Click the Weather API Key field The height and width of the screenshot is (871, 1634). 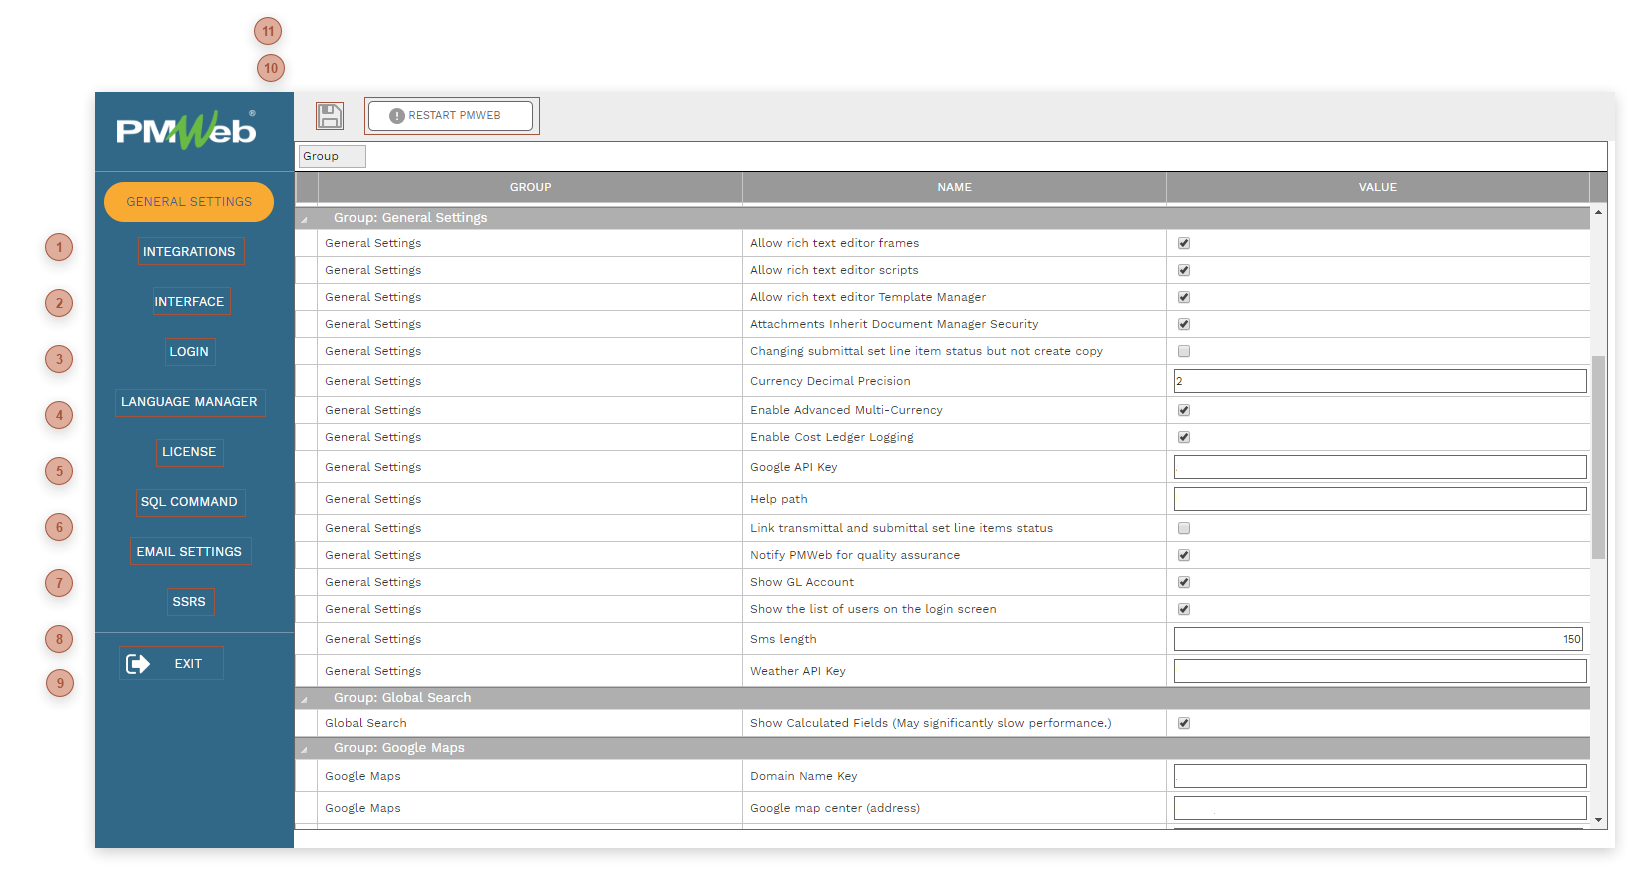(1380, 671)
